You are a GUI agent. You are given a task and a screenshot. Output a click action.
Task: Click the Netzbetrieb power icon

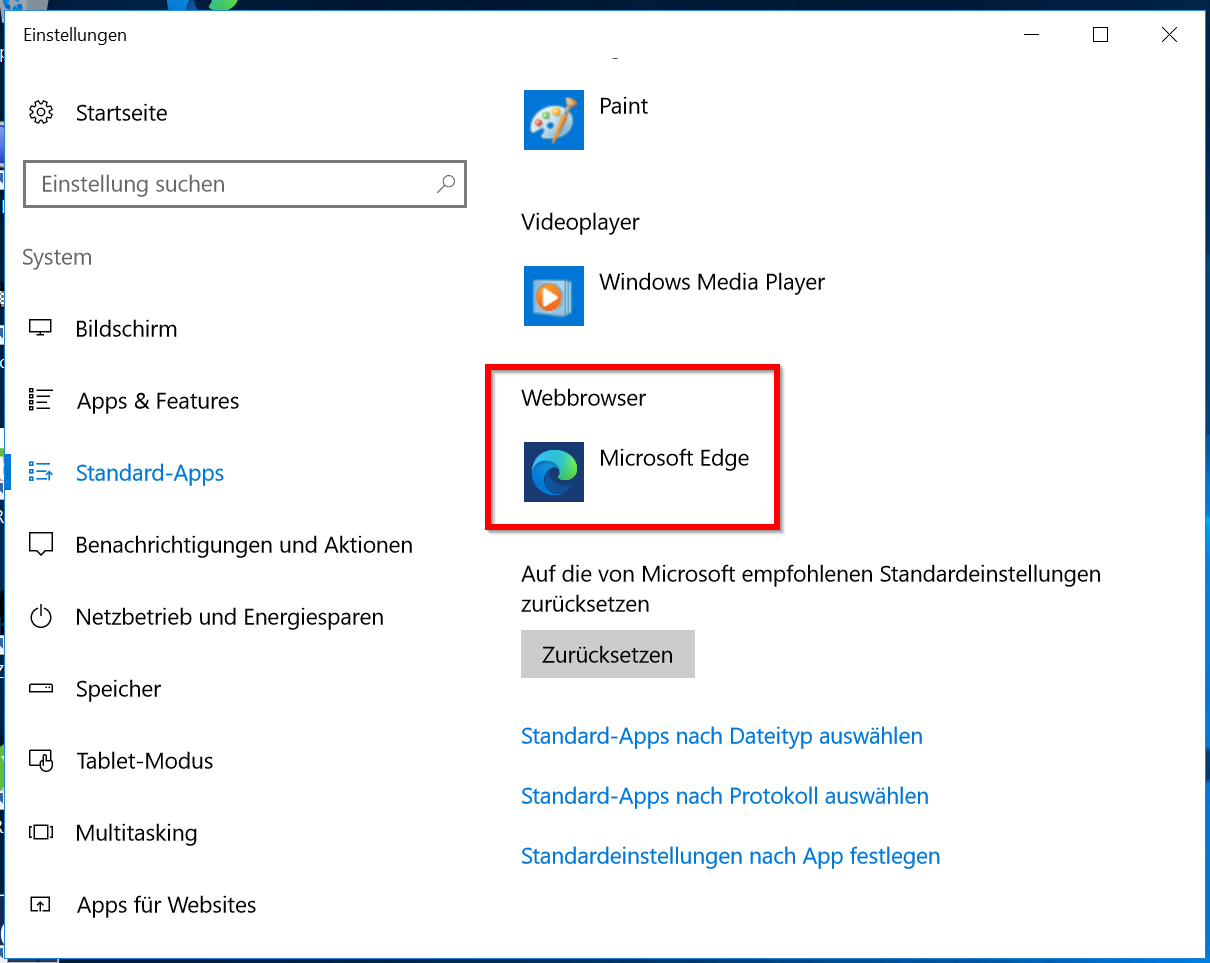(41, 617)
